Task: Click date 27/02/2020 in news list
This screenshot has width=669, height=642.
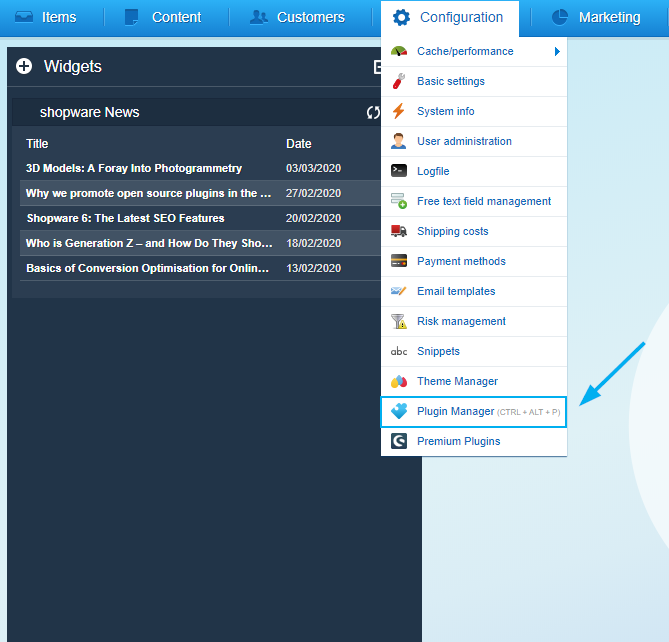Action: 314,193
